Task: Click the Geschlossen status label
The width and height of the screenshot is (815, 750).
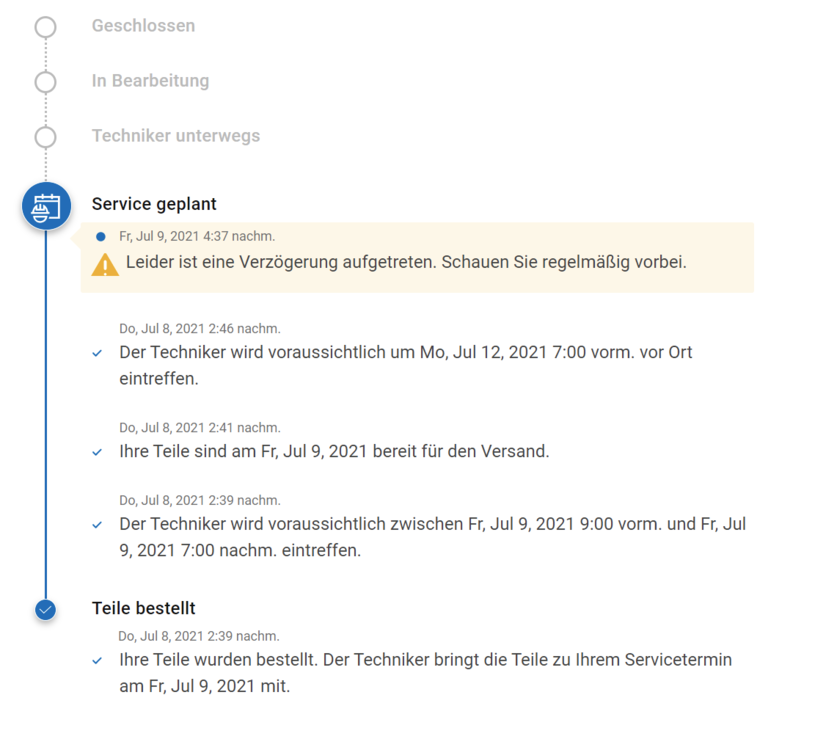Action: point(143,26)
